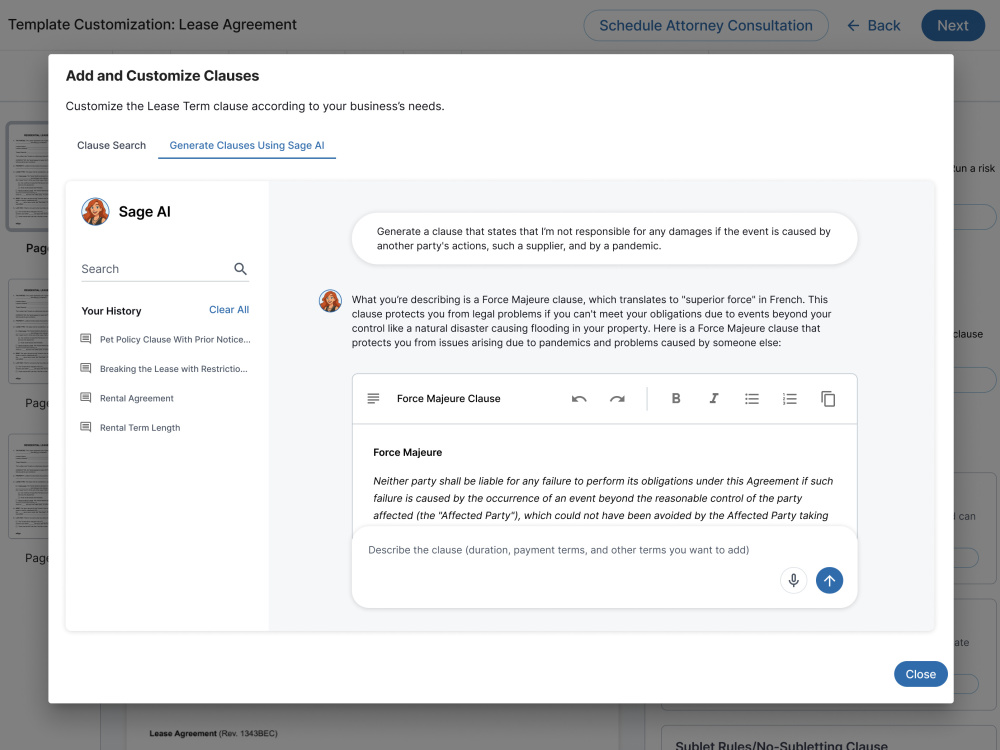Click the second page thumbnail behind dialog
The height and width of the screenshot is (750, 1000).
[x=28, y=332]
